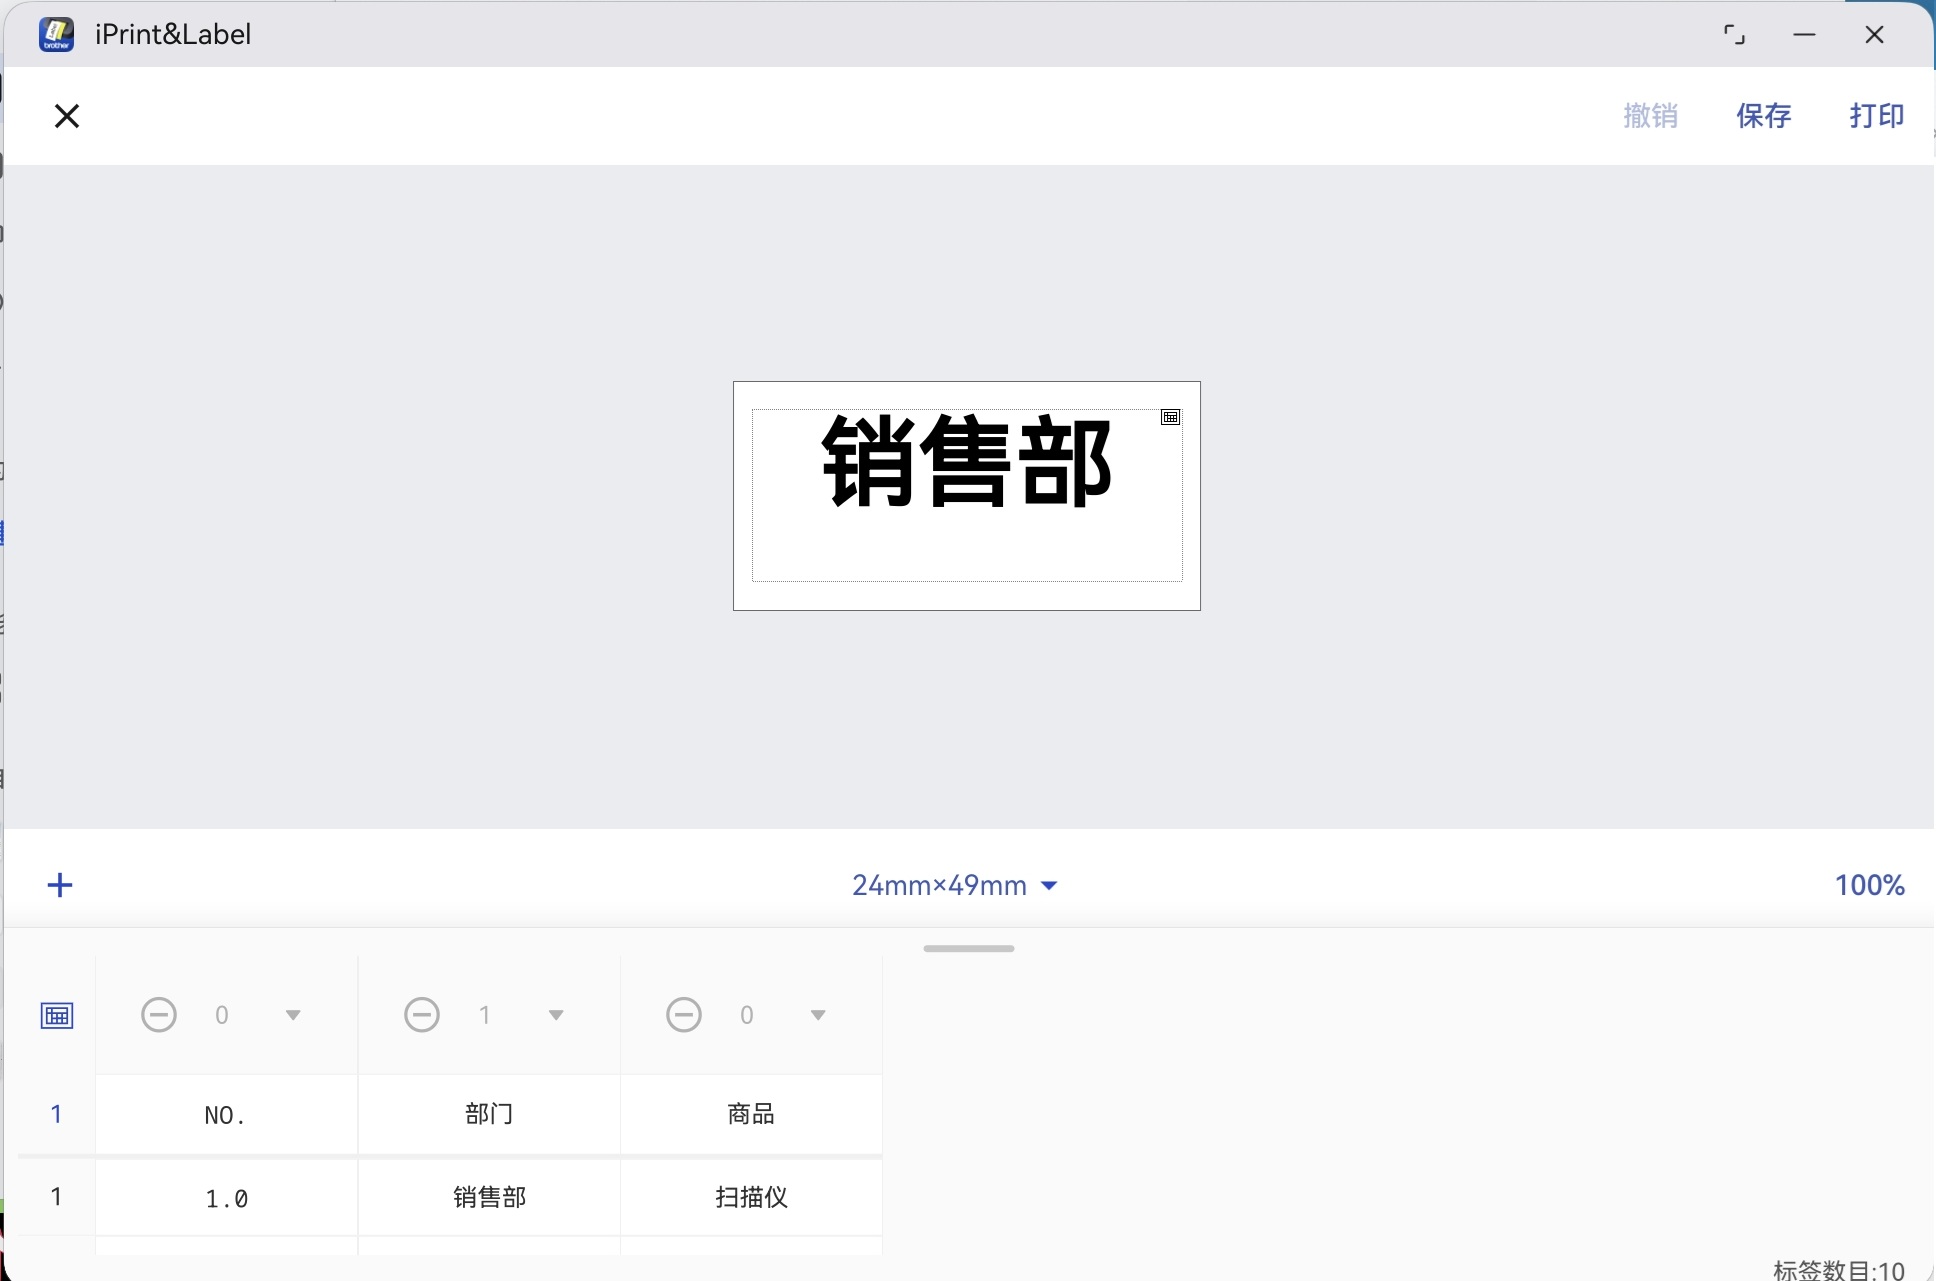Expand dropdown arrow of NO. column
Screen dimensions: 1936x1281
click(293, 1015)
